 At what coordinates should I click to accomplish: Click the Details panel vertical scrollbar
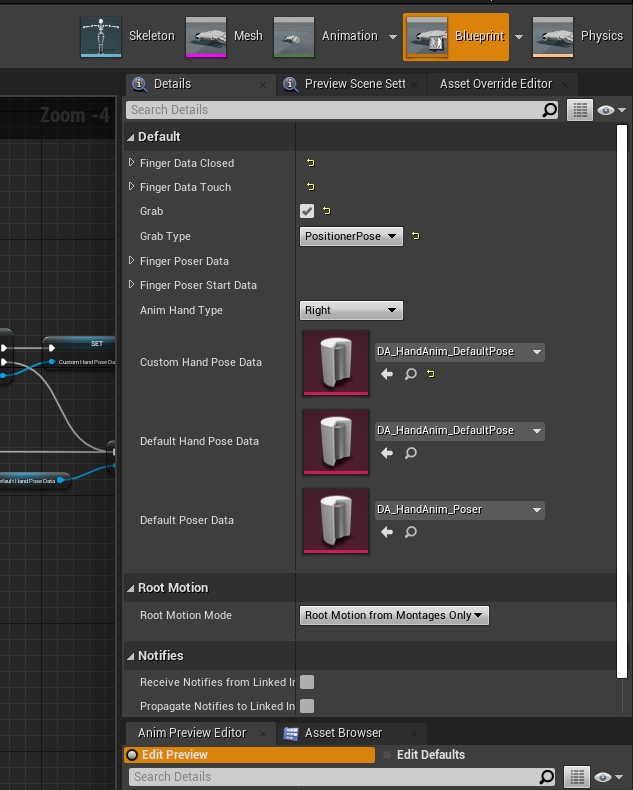point(622,402)
